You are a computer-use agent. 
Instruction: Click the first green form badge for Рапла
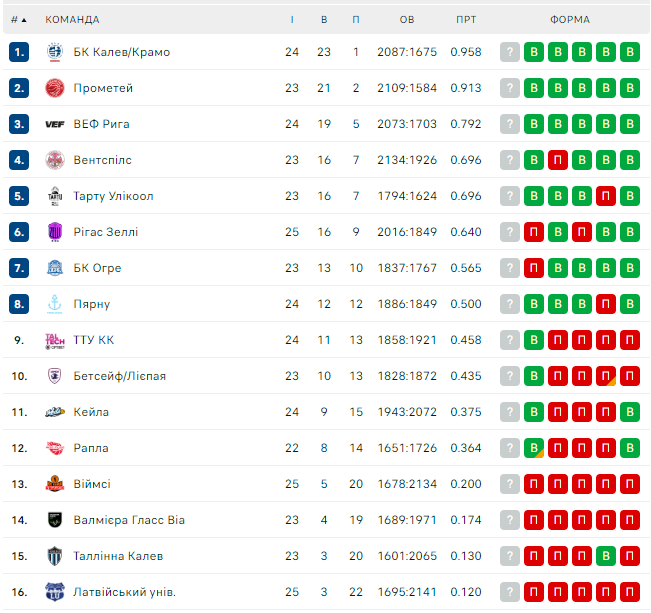534,448
